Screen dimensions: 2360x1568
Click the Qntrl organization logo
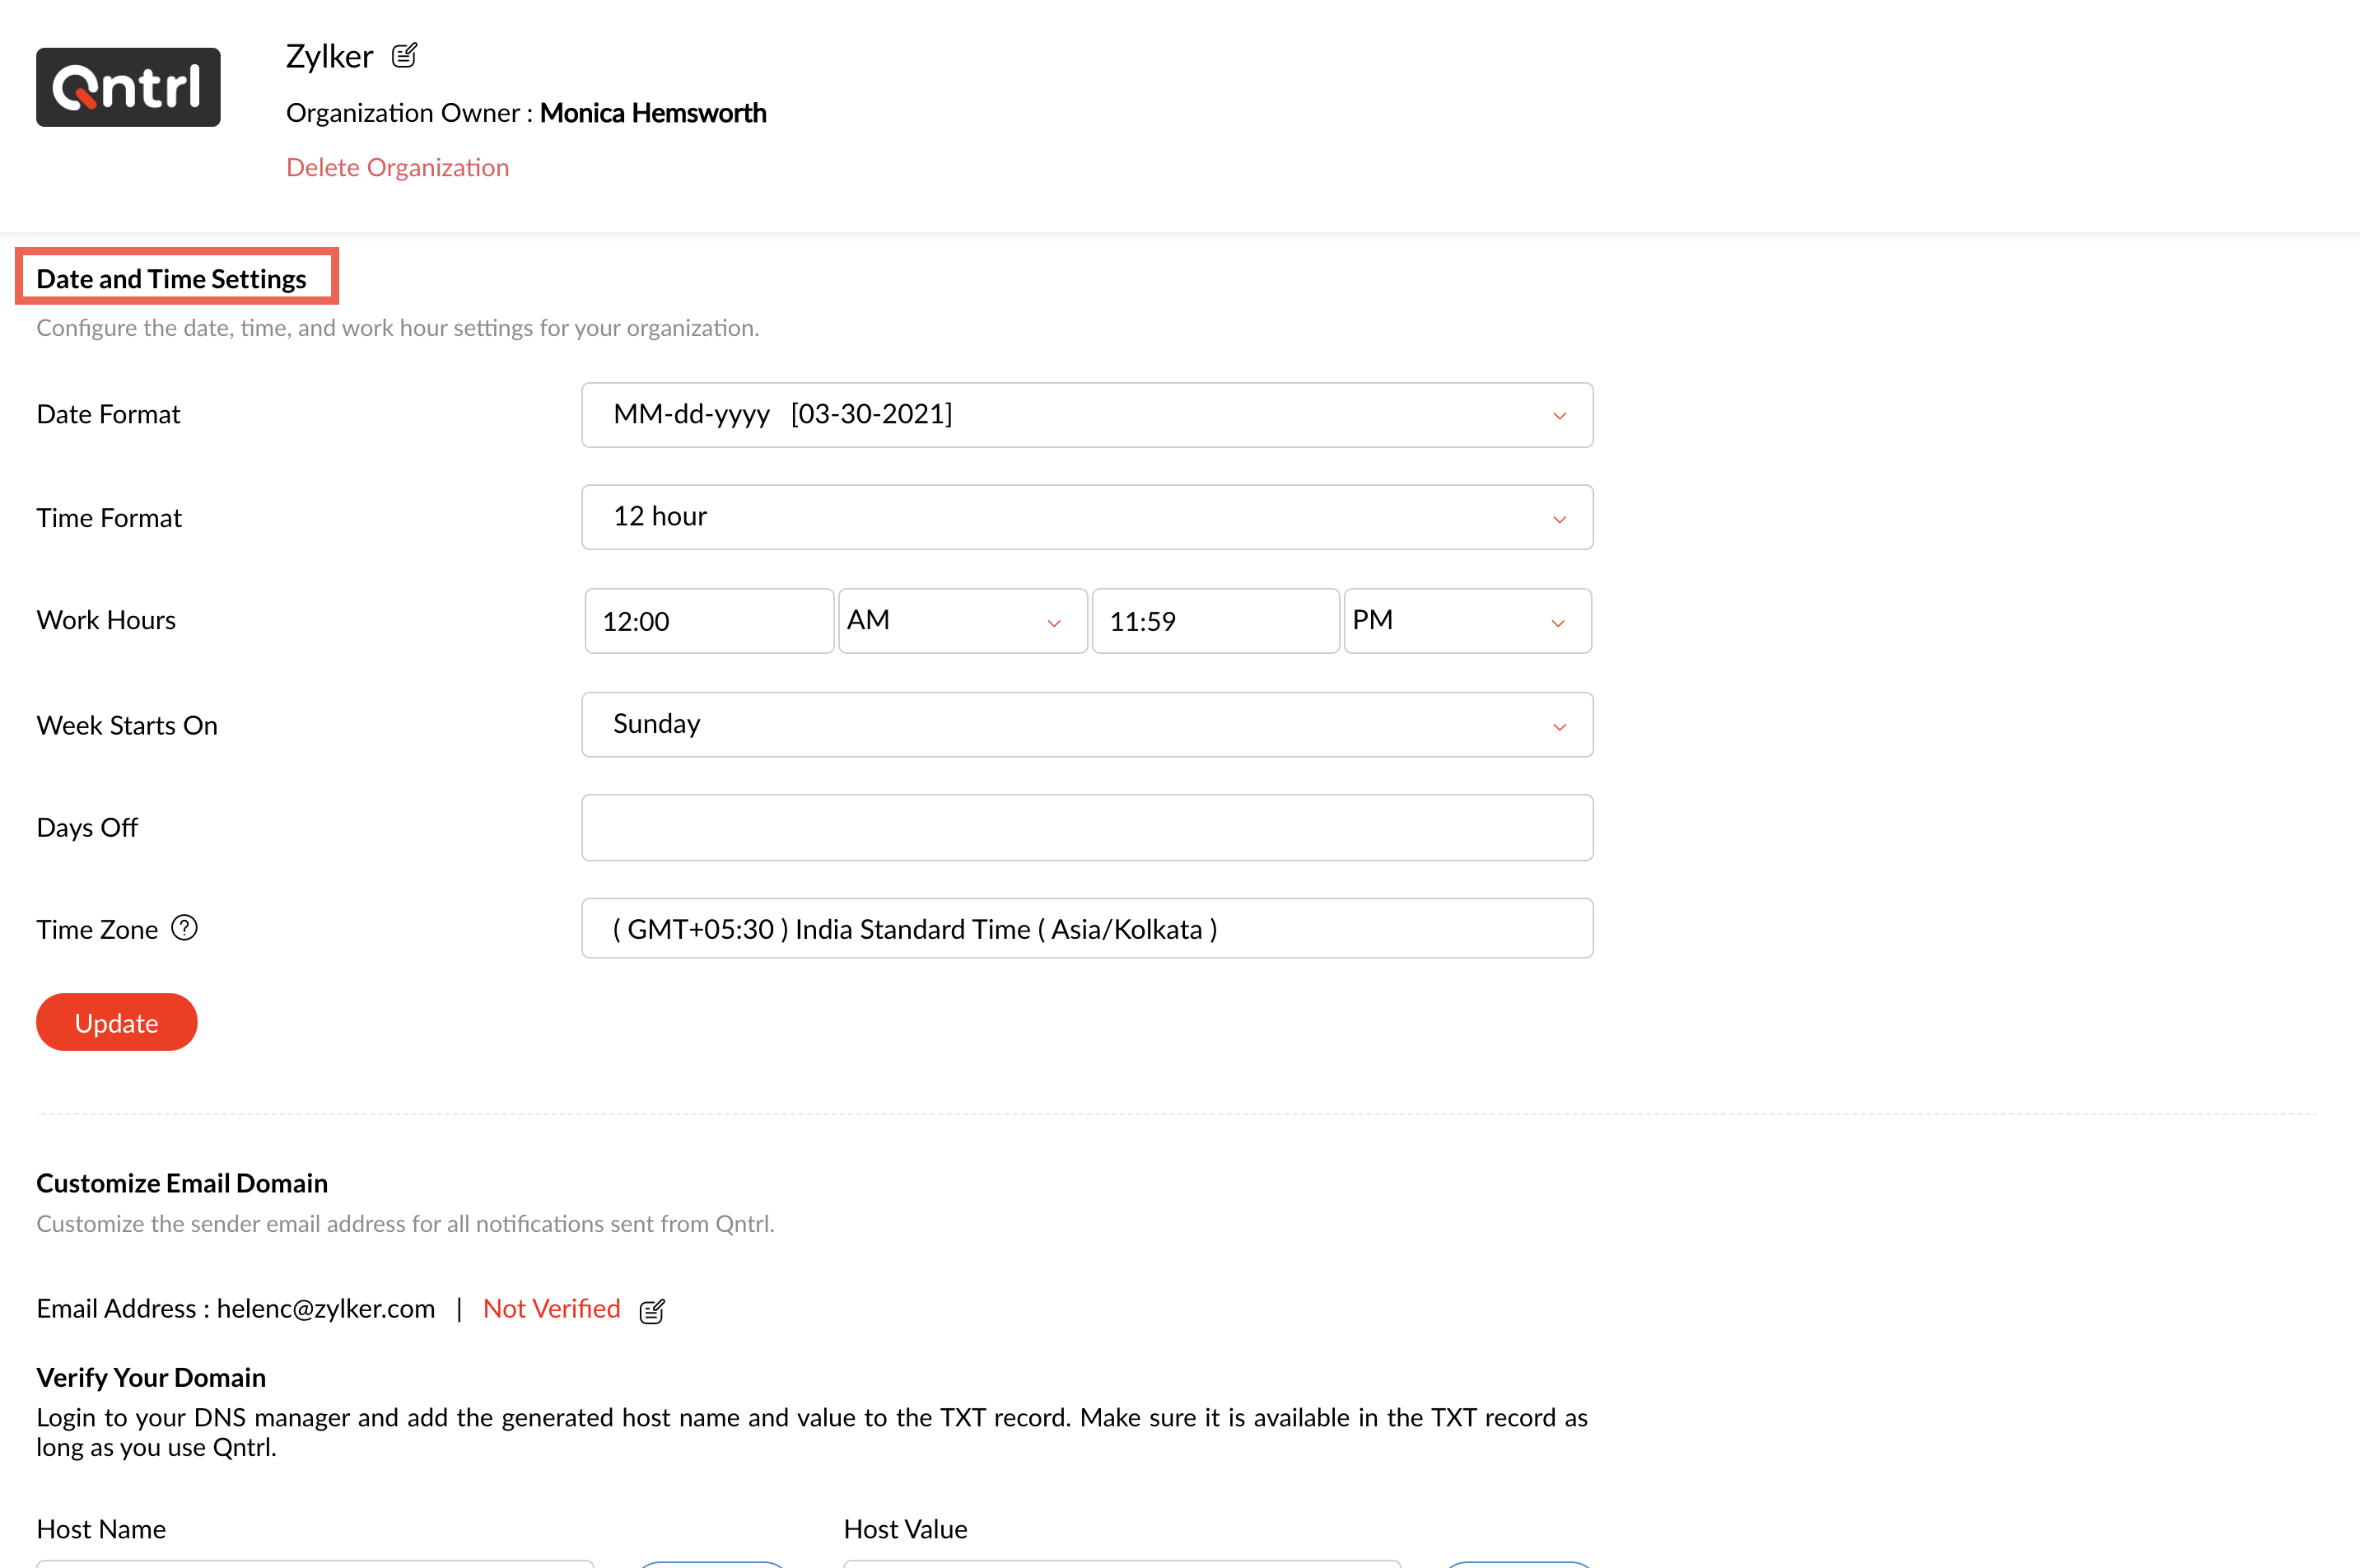[128, 87]
